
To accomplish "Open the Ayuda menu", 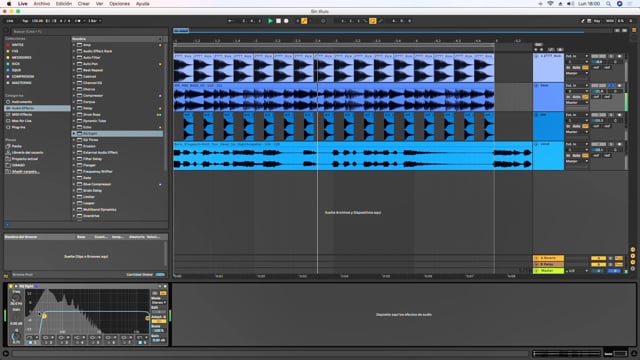I will click(x=142, y=4).
